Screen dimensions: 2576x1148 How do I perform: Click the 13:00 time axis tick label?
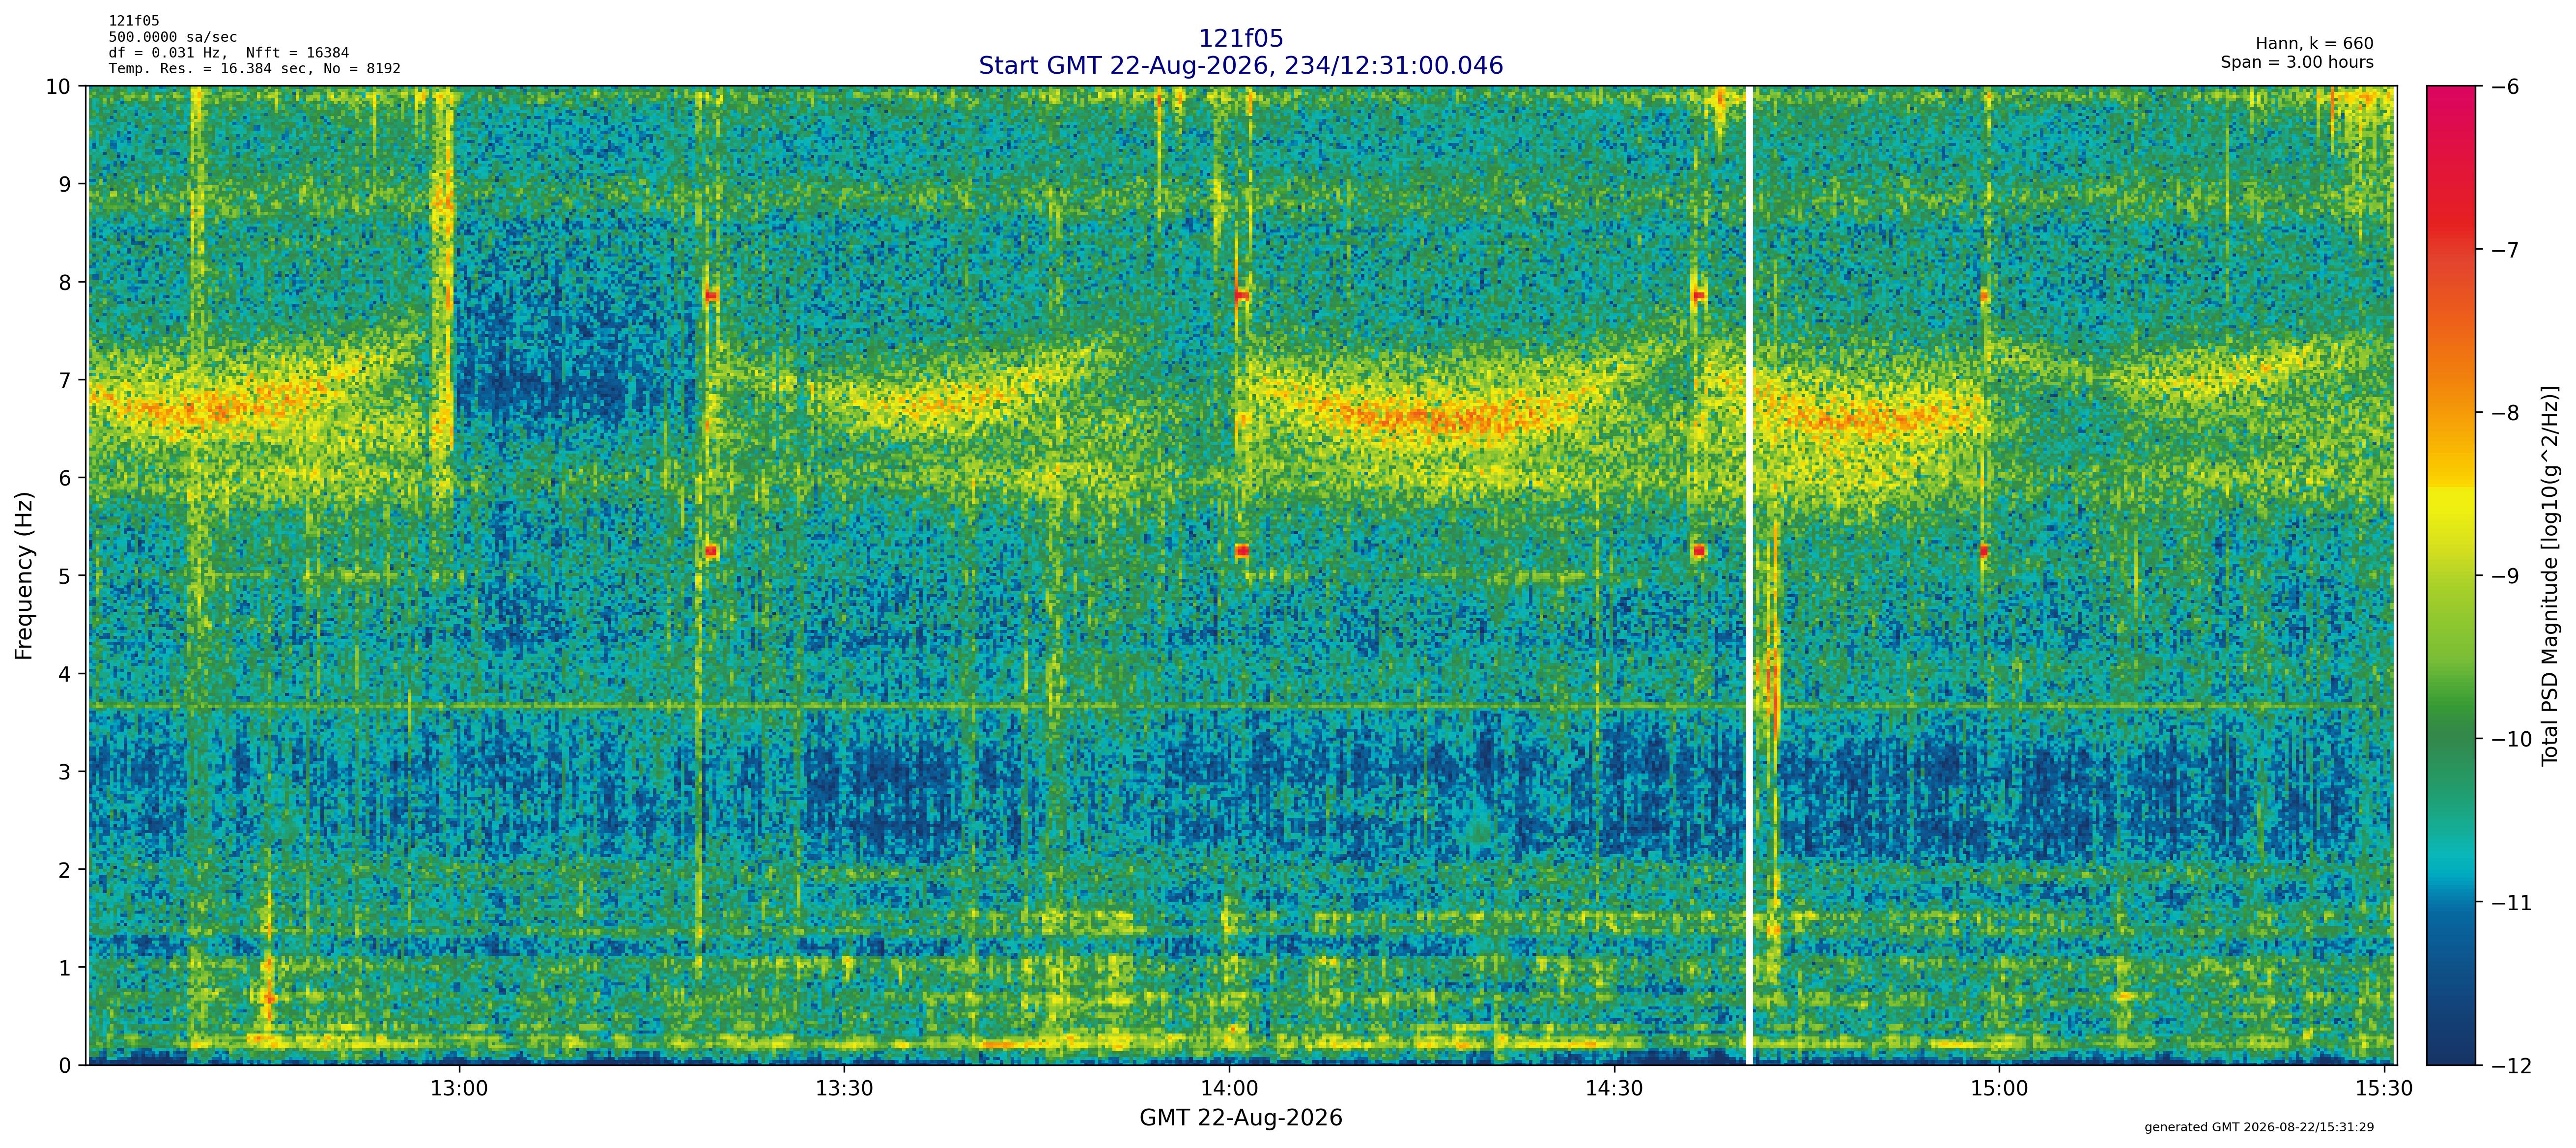coord(459,1088)
